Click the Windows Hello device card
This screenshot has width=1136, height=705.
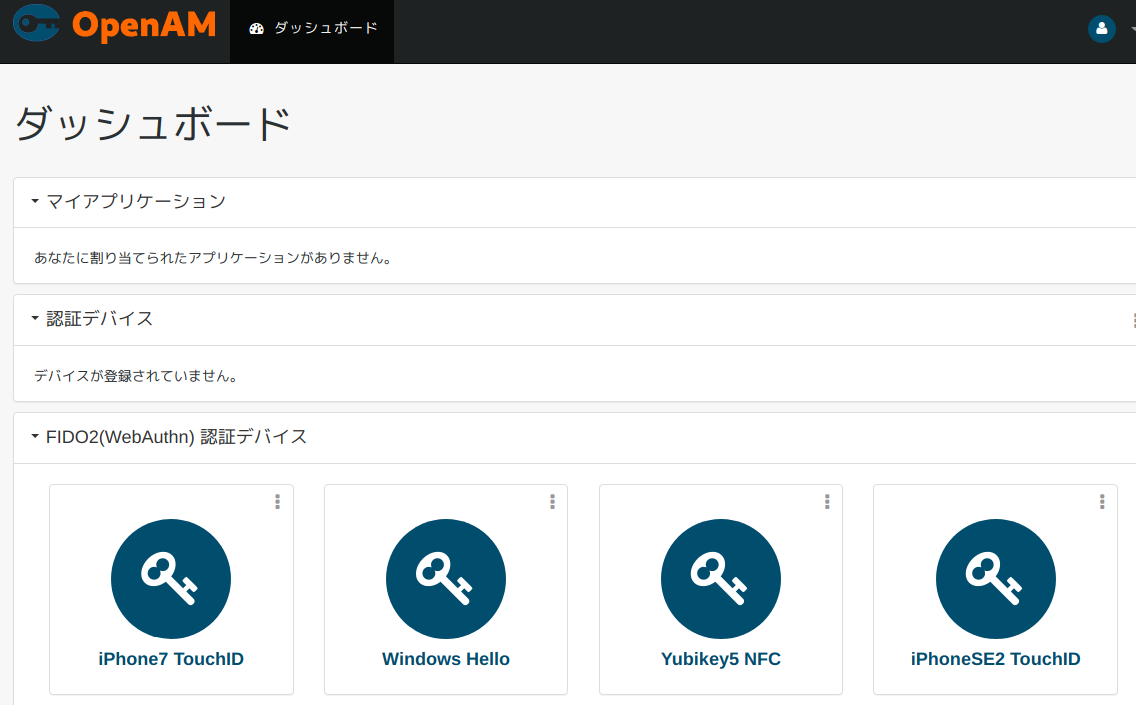pos(445,590)
